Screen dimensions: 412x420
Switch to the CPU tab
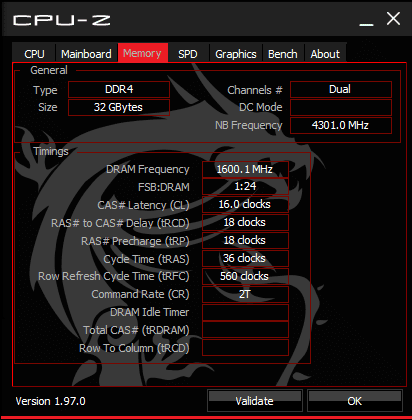pyautogui.click(x=34, y=53)
